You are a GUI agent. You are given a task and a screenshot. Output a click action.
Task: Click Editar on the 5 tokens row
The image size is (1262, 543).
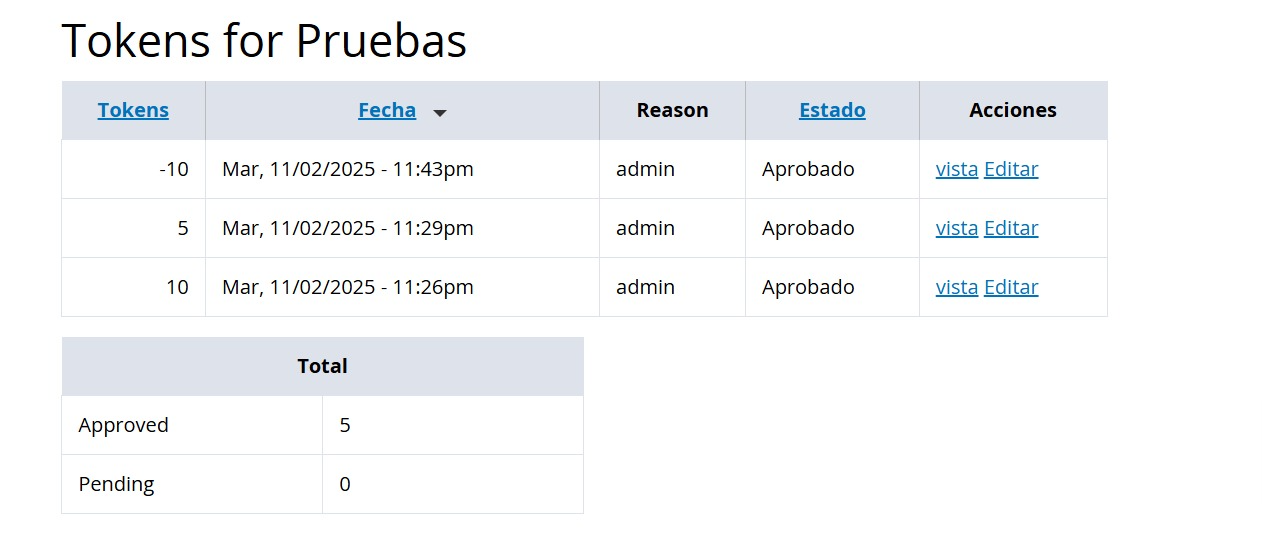coord(1011,229)
